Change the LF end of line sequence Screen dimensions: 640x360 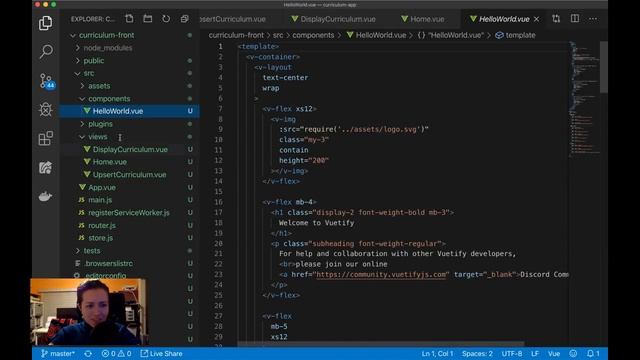click(x=535, y=354)
